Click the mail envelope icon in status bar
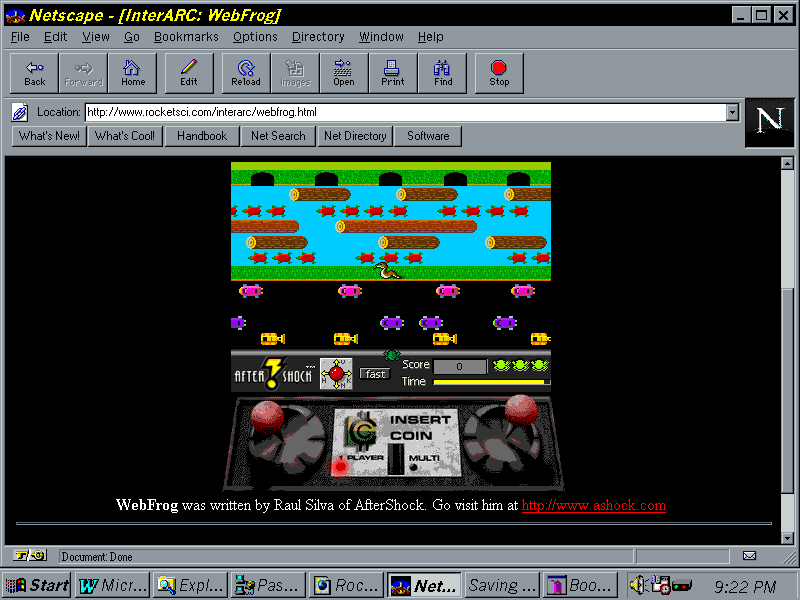Image resolution: width=800 pixels, height=600 pixels. click(749, 556)
